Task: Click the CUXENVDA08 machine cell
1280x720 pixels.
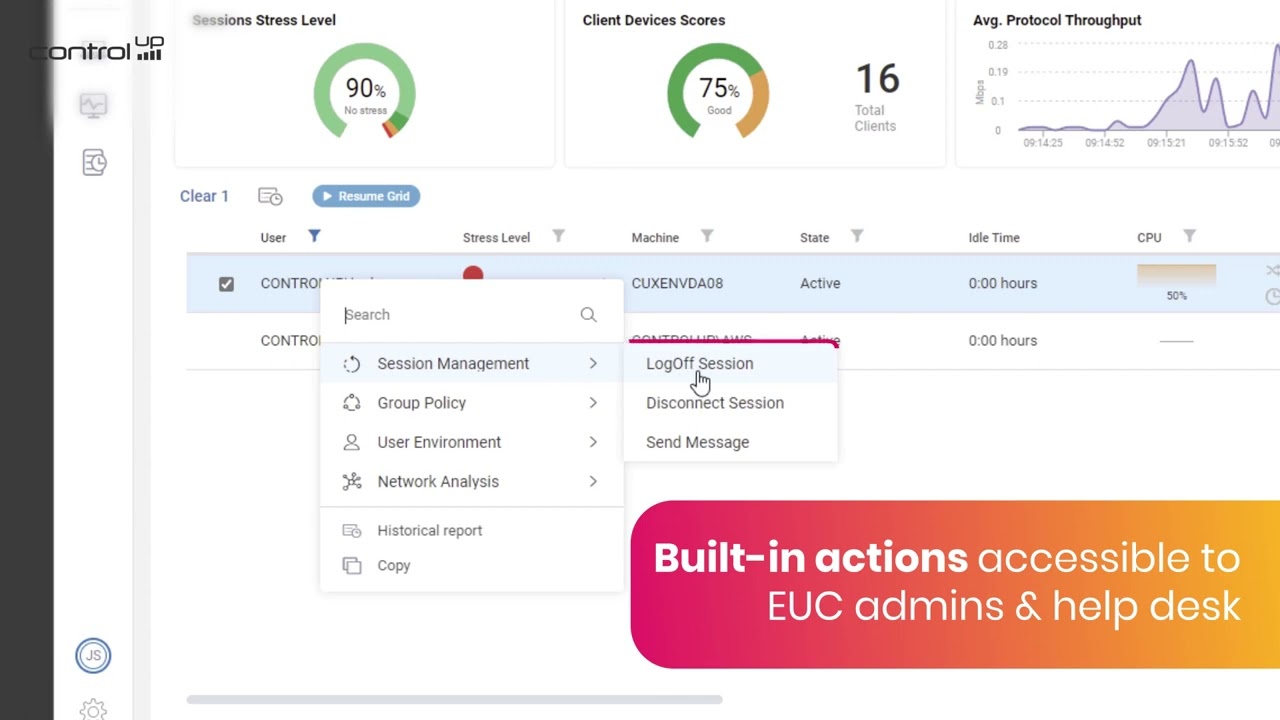Action: click(x=677, y=284)
